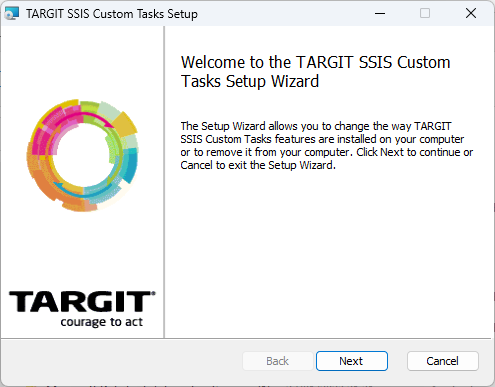The width and height of the screenshot is (495, 387).
Task: Click the Next button
Action: 352,361
